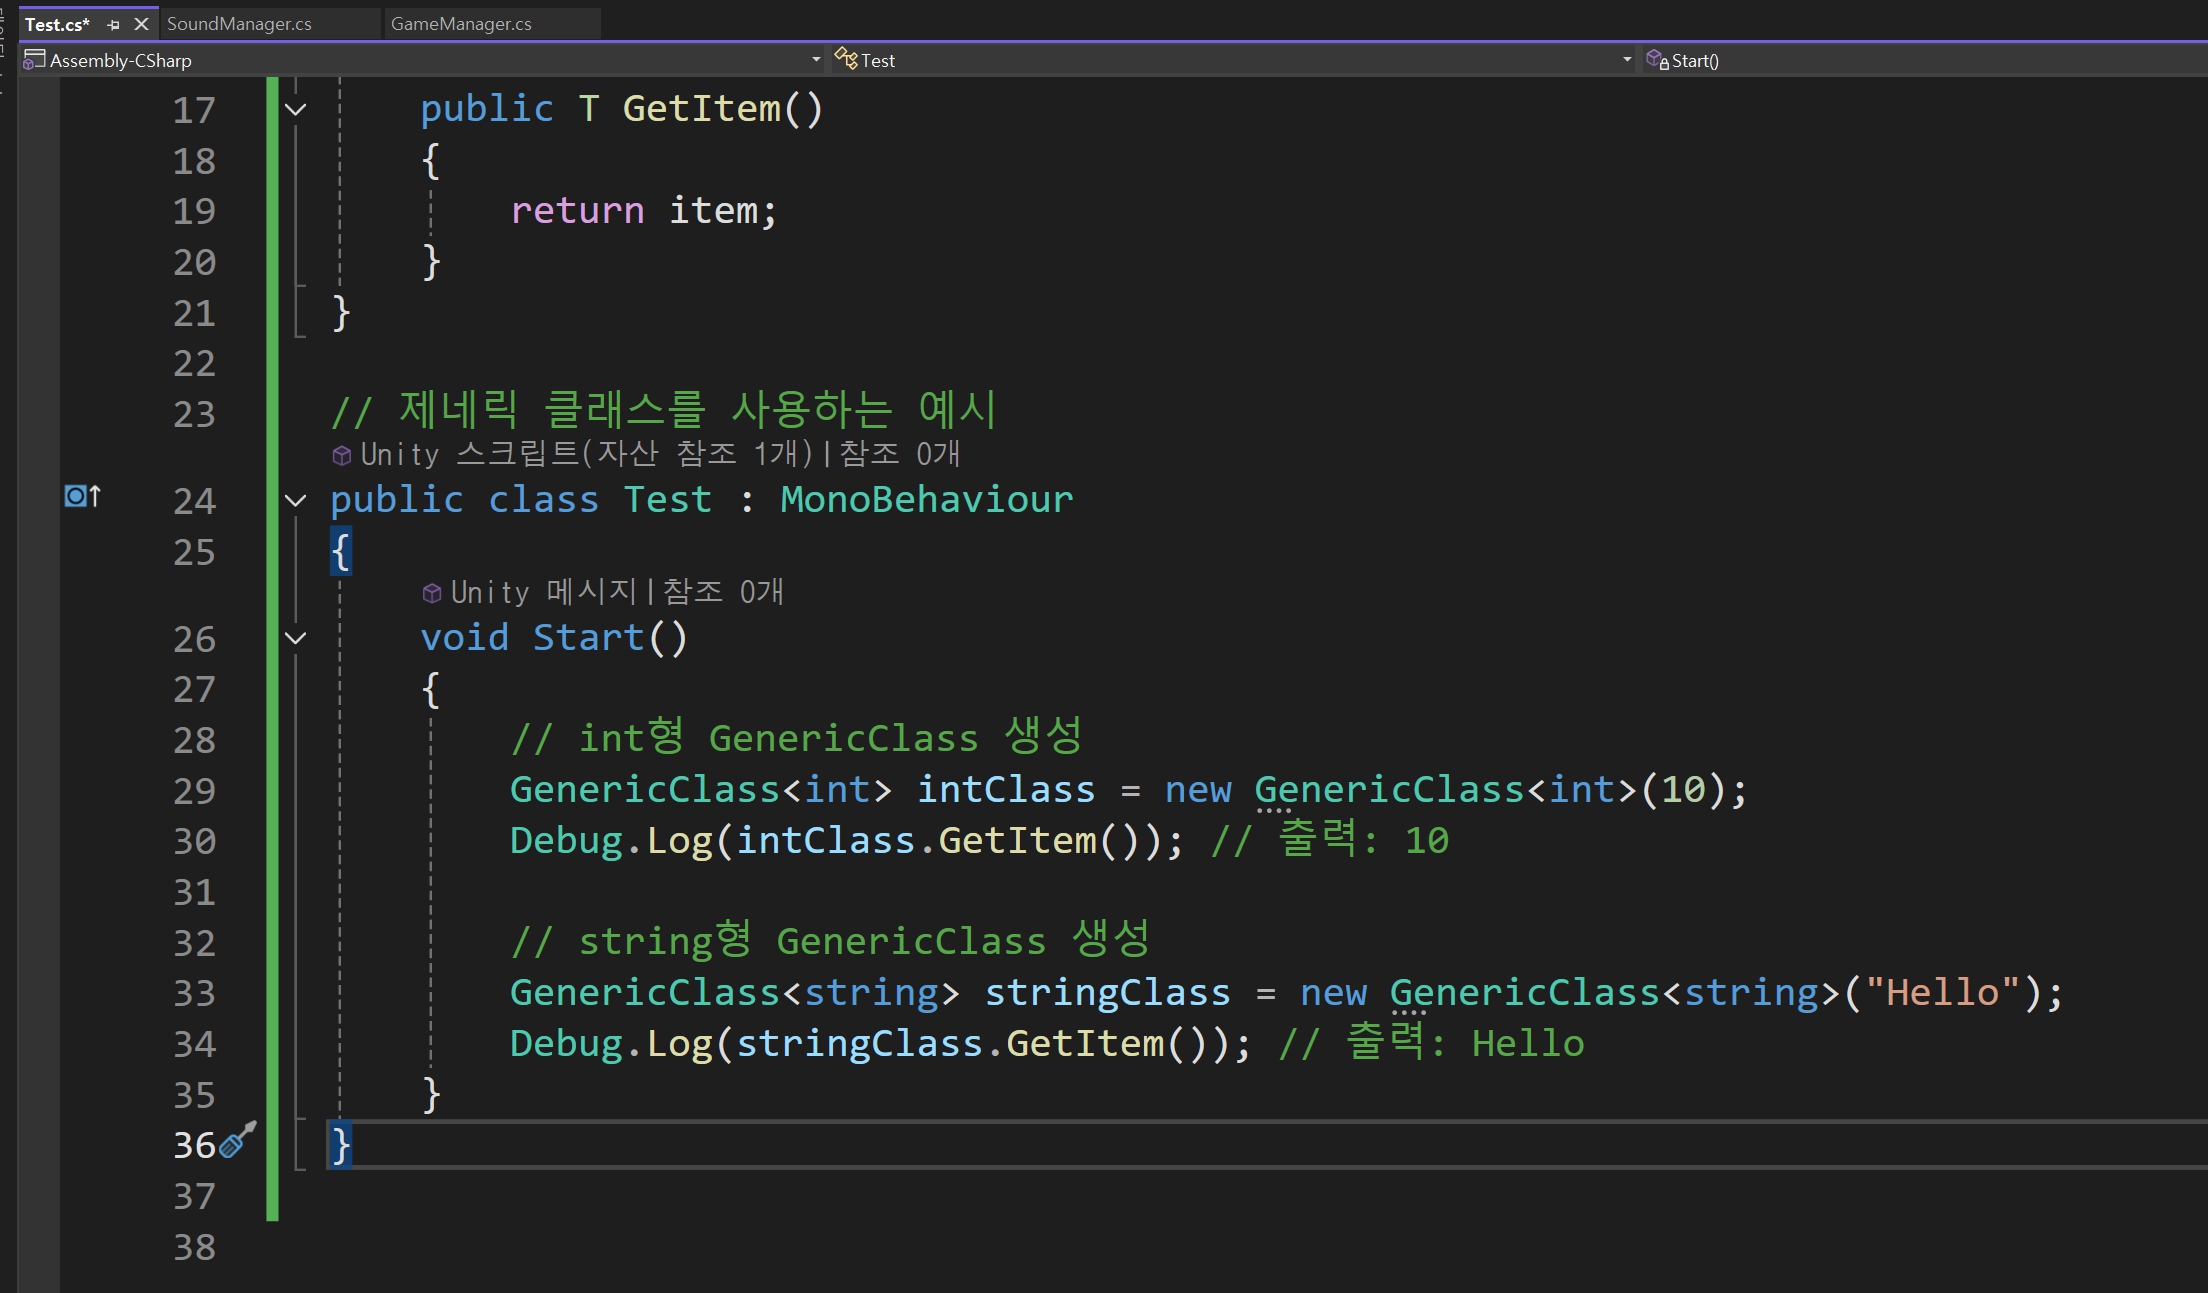Close the Test.cs tab
The image size is (2208, 1293).
pos(141,24)
